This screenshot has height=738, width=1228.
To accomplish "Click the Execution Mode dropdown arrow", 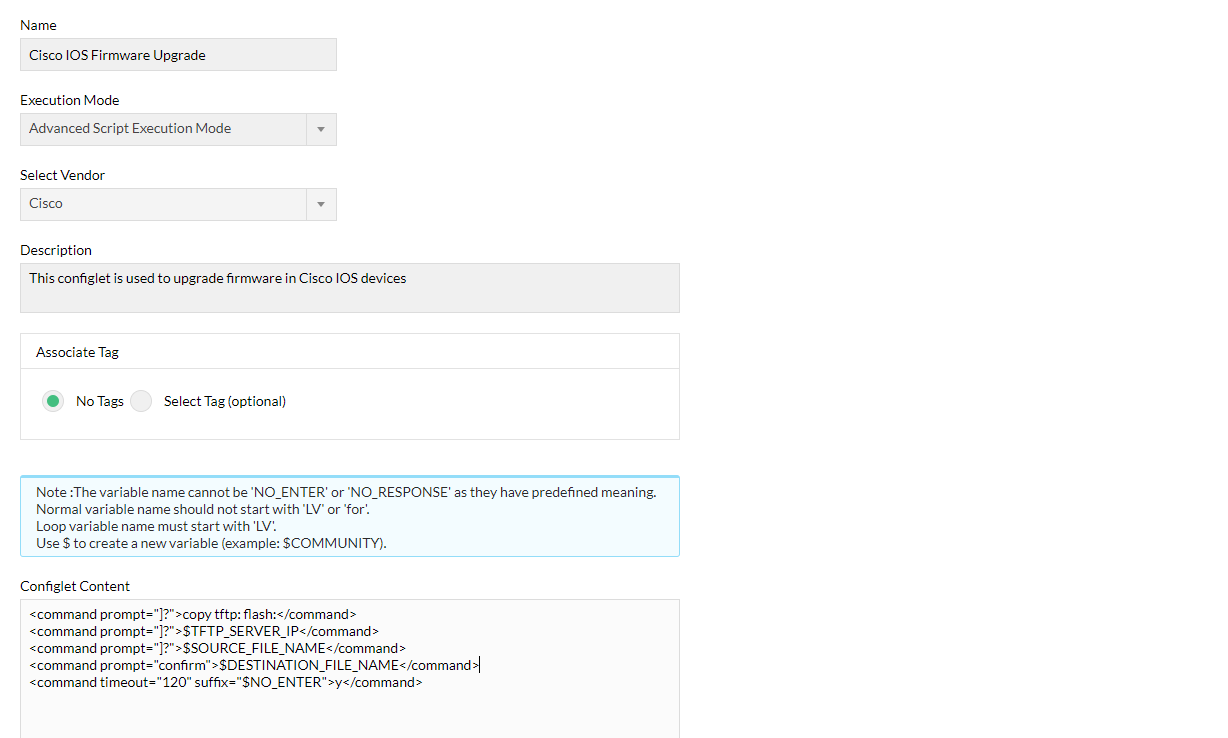I will coord(321,129).
